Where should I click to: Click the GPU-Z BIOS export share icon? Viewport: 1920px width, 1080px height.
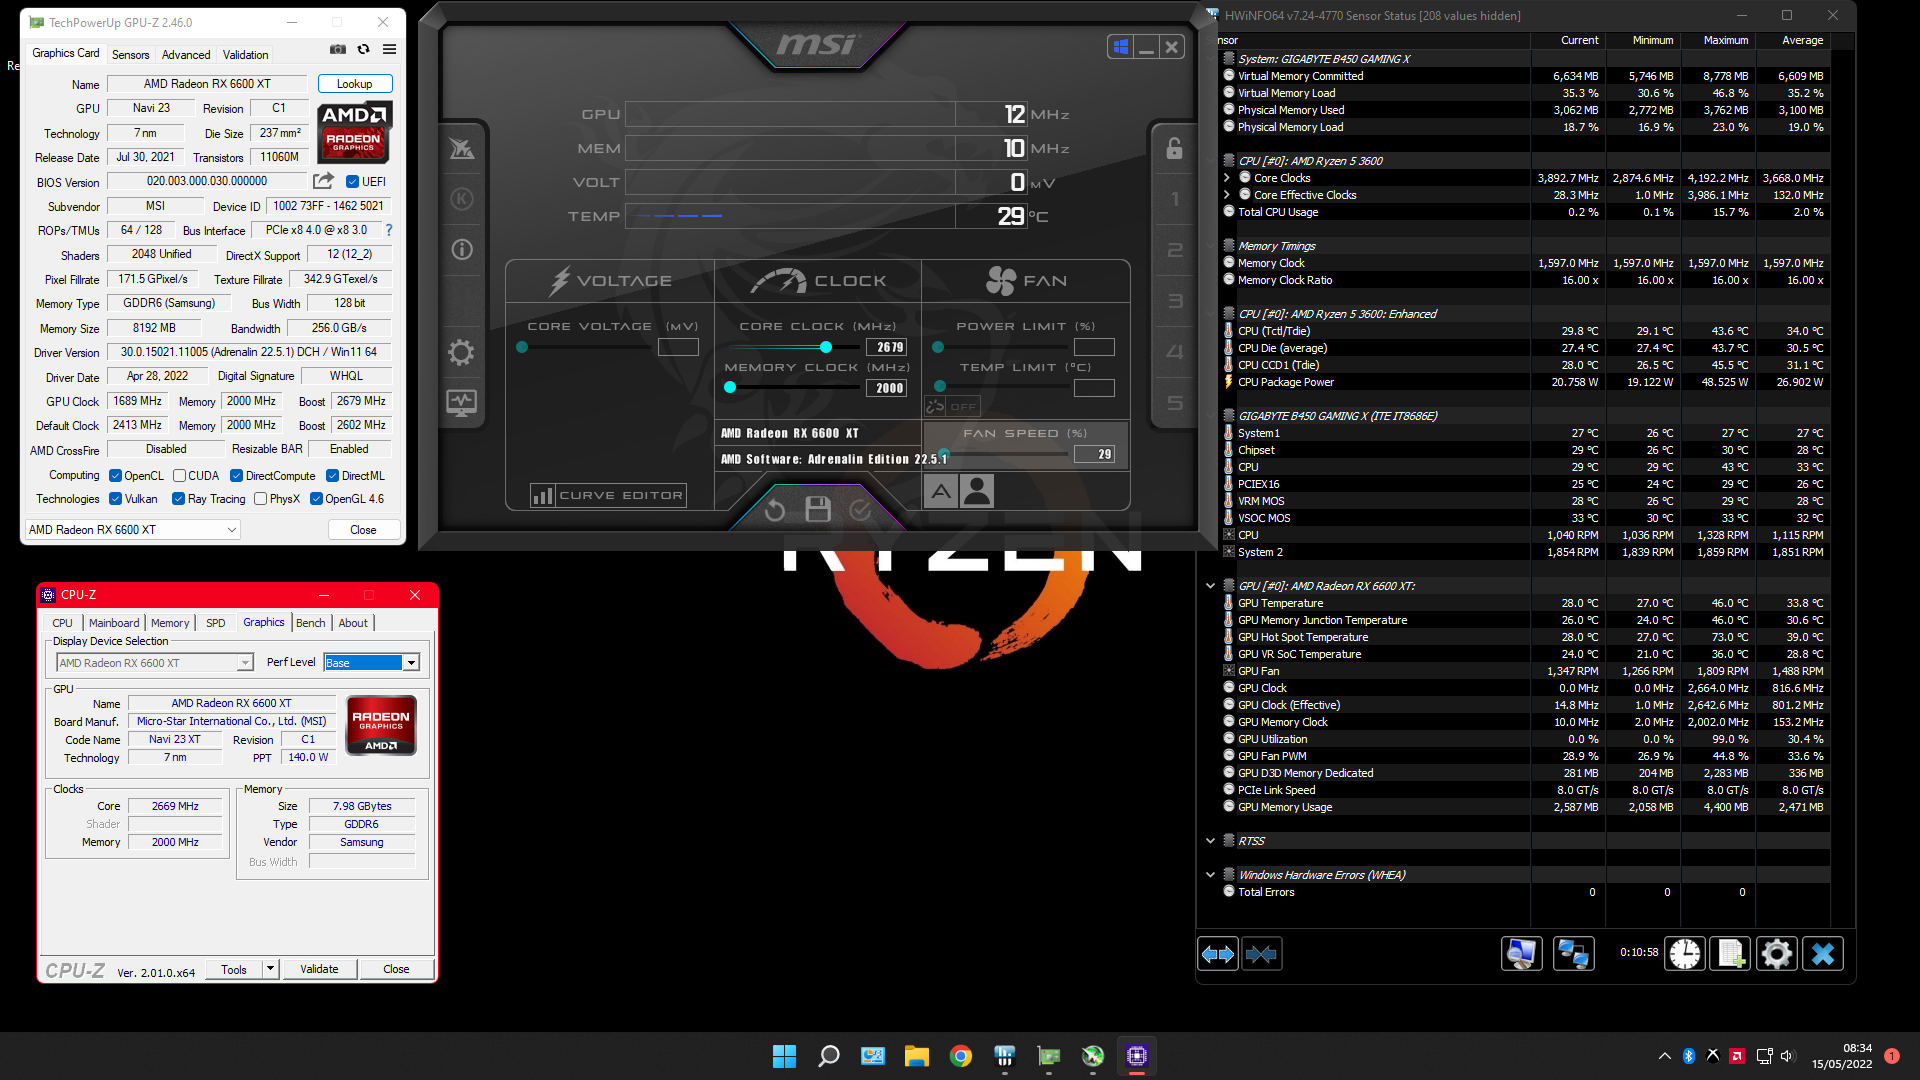323,181
